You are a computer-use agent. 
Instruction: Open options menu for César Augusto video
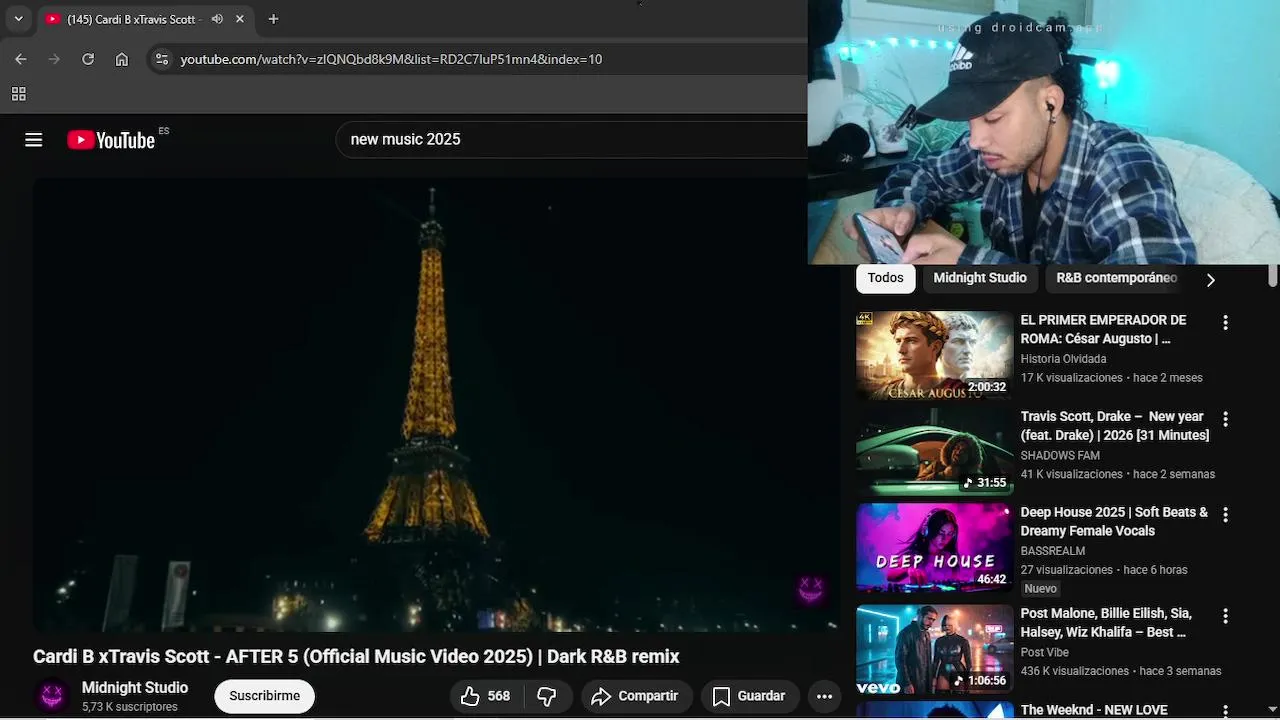[x=1225, y=323]
